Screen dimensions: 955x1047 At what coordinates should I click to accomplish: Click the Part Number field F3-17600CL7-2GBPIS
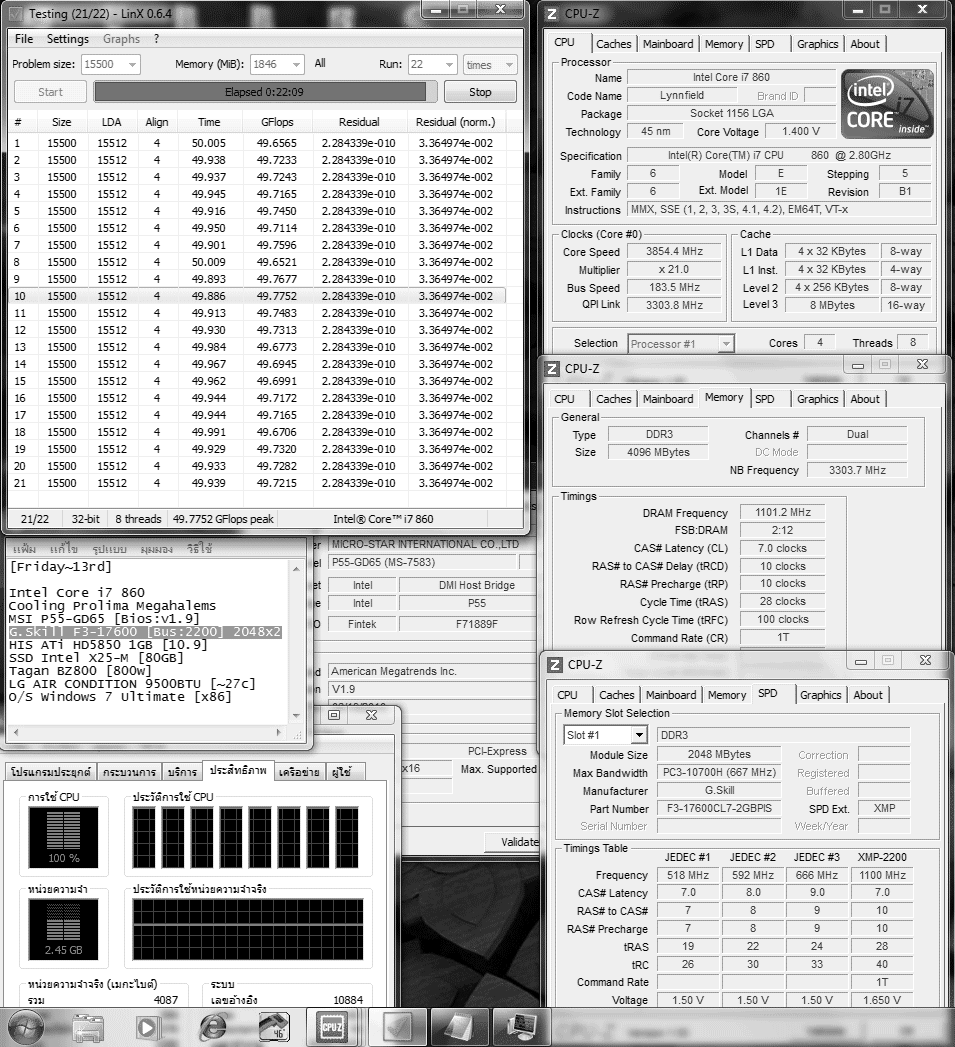[x=719, y=809]
